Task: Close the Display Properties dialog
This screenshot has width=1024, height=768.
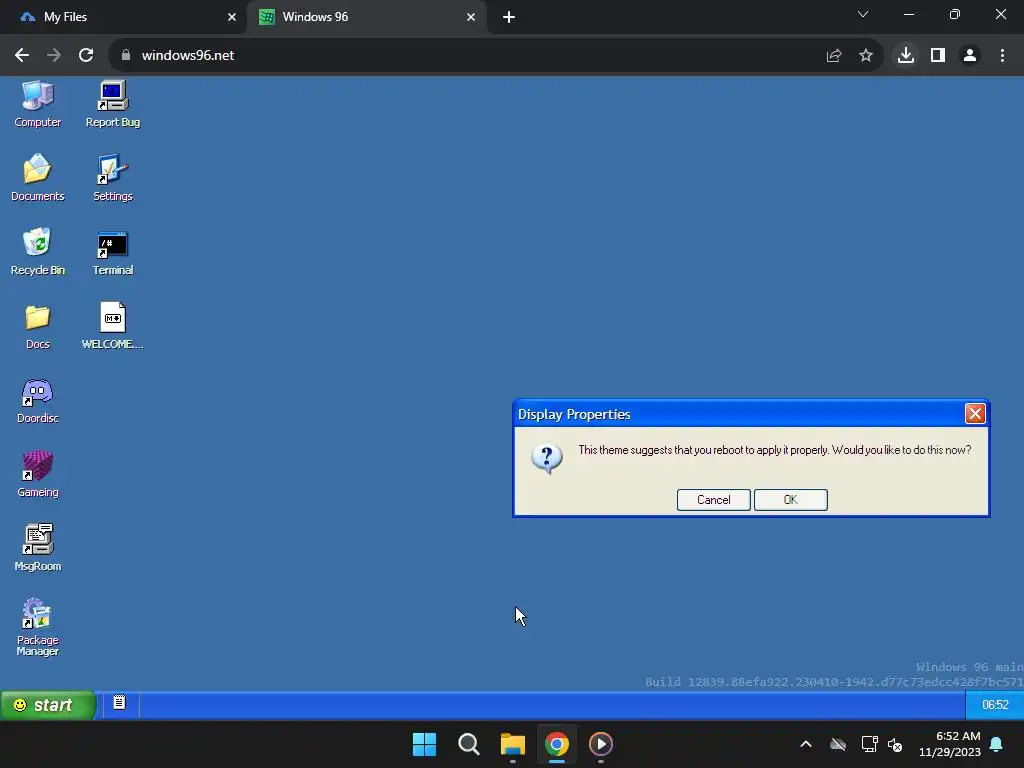Action: (x=974, y=413)
